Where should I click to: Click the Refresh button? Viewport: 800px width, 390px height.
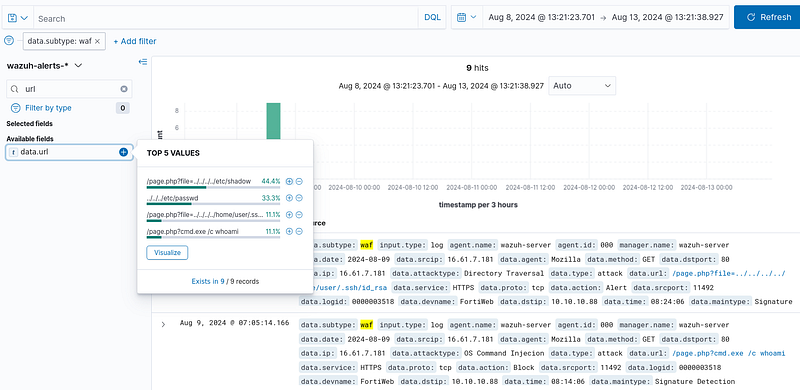pyautogui.click(x=768, y=17)
